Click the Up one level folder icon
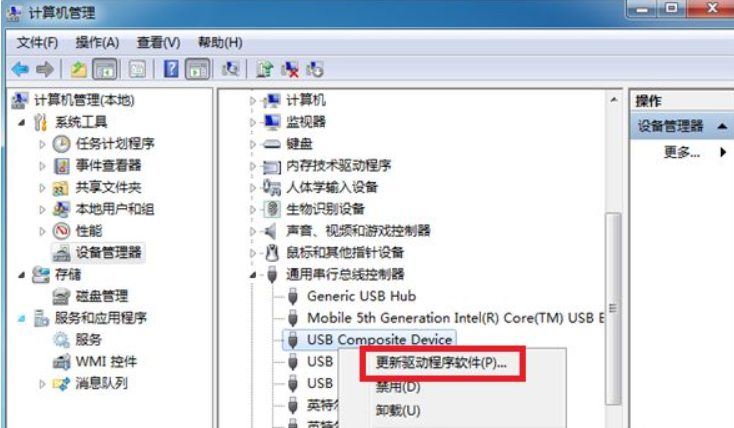 [x=79, y=69]
